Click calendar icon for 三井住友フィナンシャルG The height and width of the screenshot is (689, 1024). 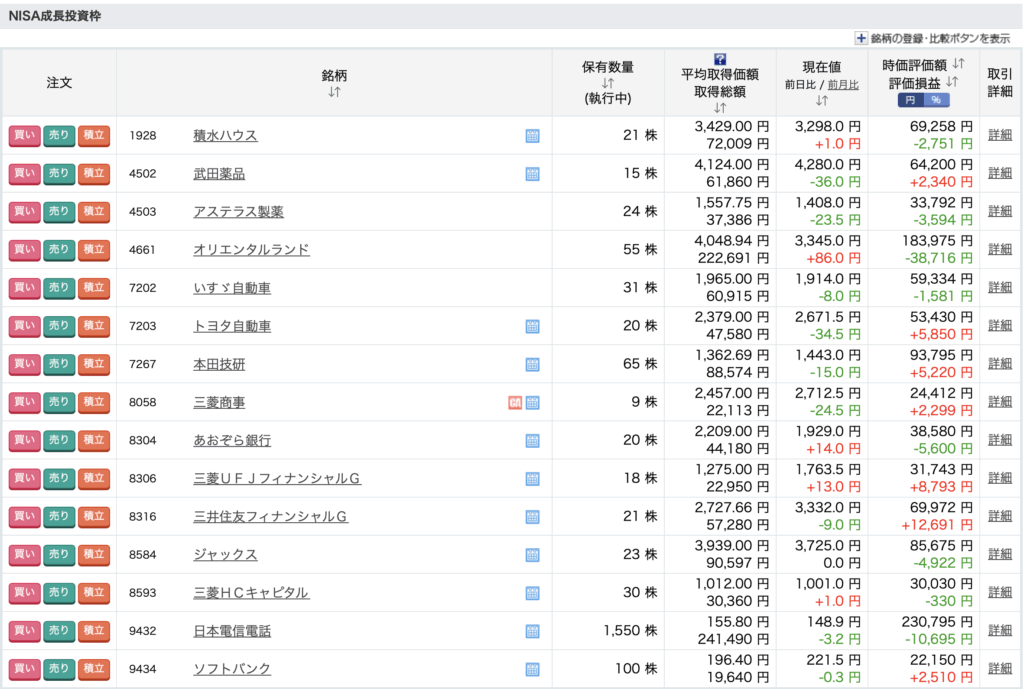click(532, 517)
